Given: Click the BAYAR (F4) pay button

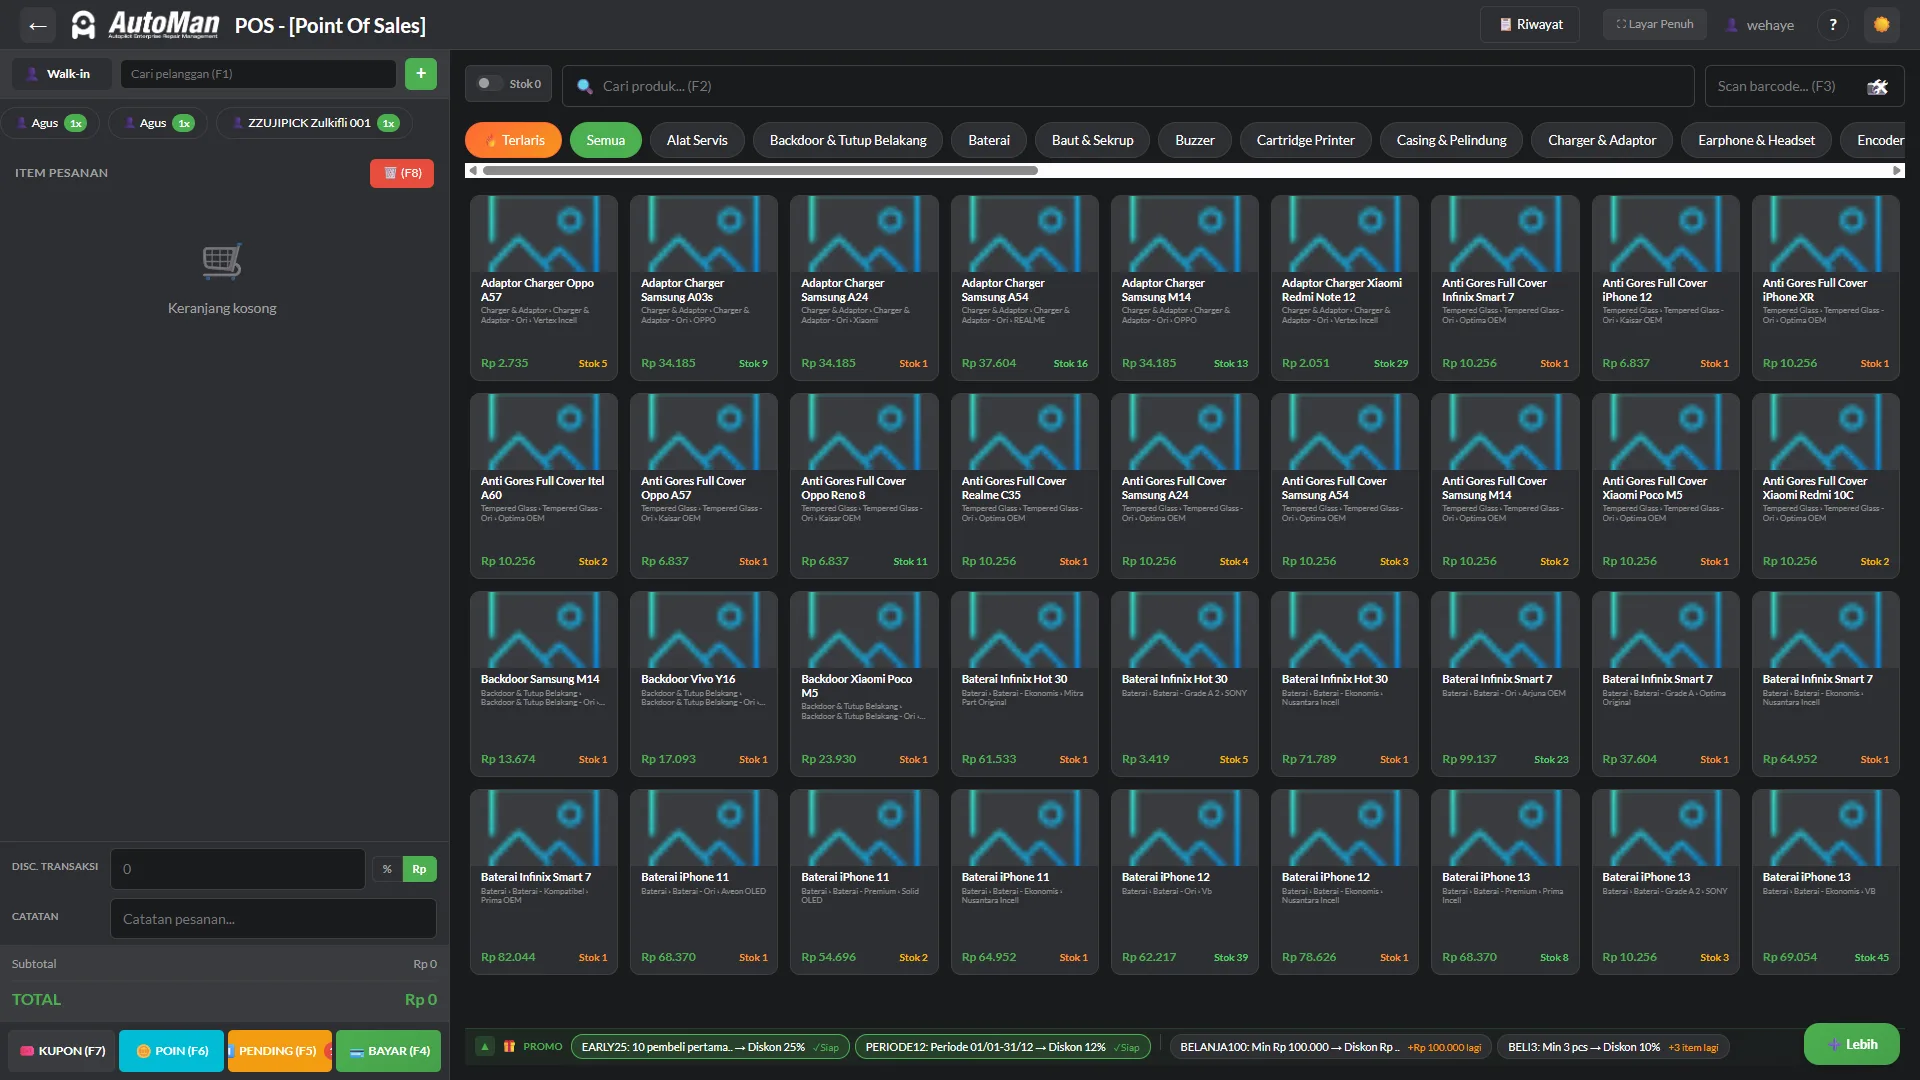Looking at the screenshot, I should click(388, 1051).
